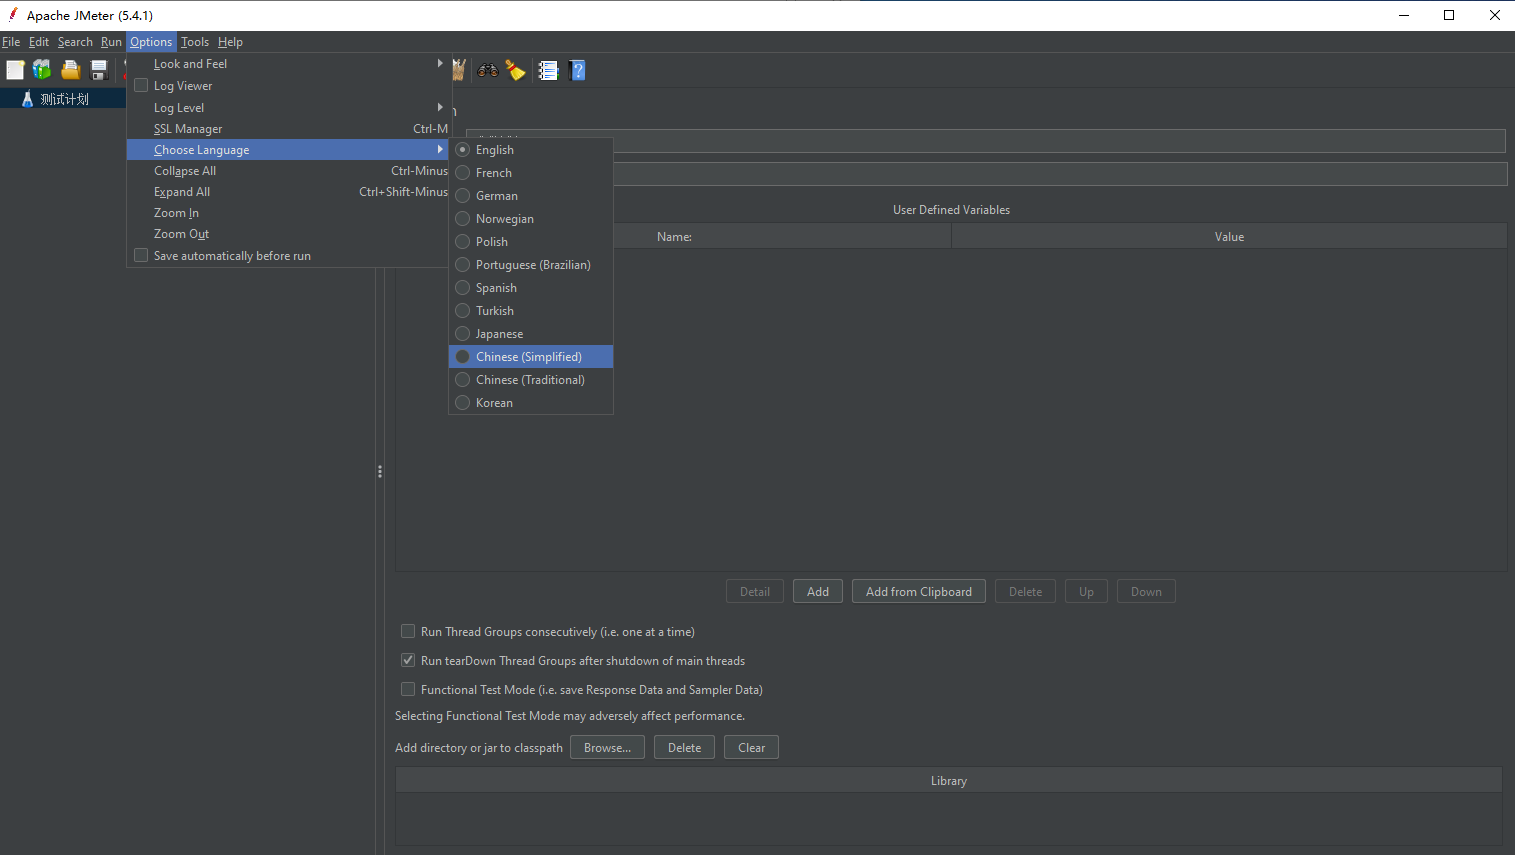Select the English language radio option
The height and width of the screenshot is (855, 1515).
point(531,150)
